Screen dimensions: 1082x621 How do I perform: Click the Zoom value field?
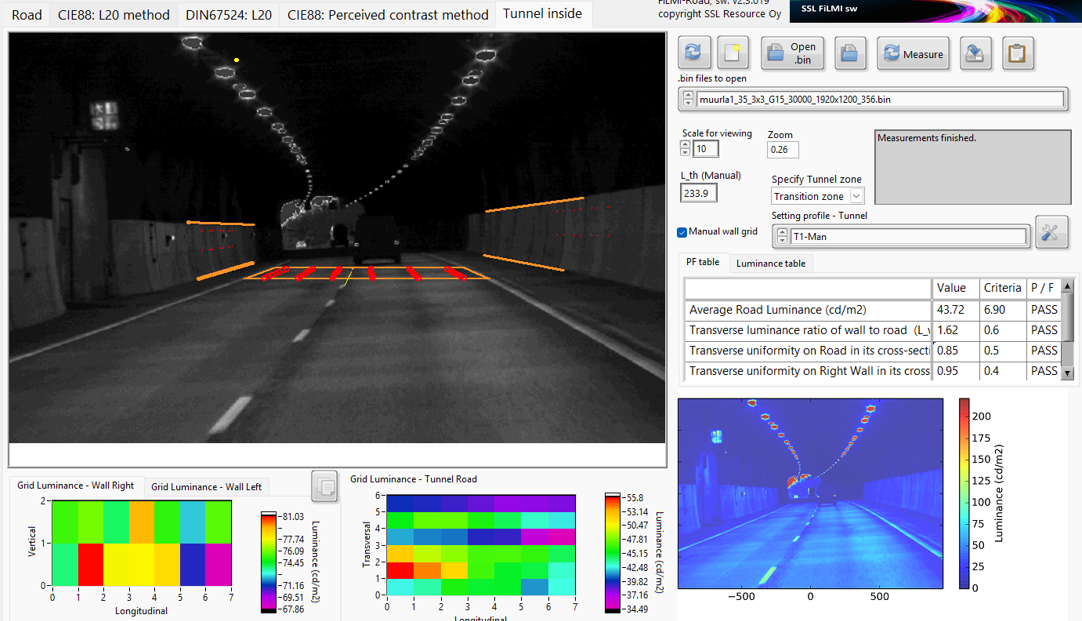click(x=783, y=150)
